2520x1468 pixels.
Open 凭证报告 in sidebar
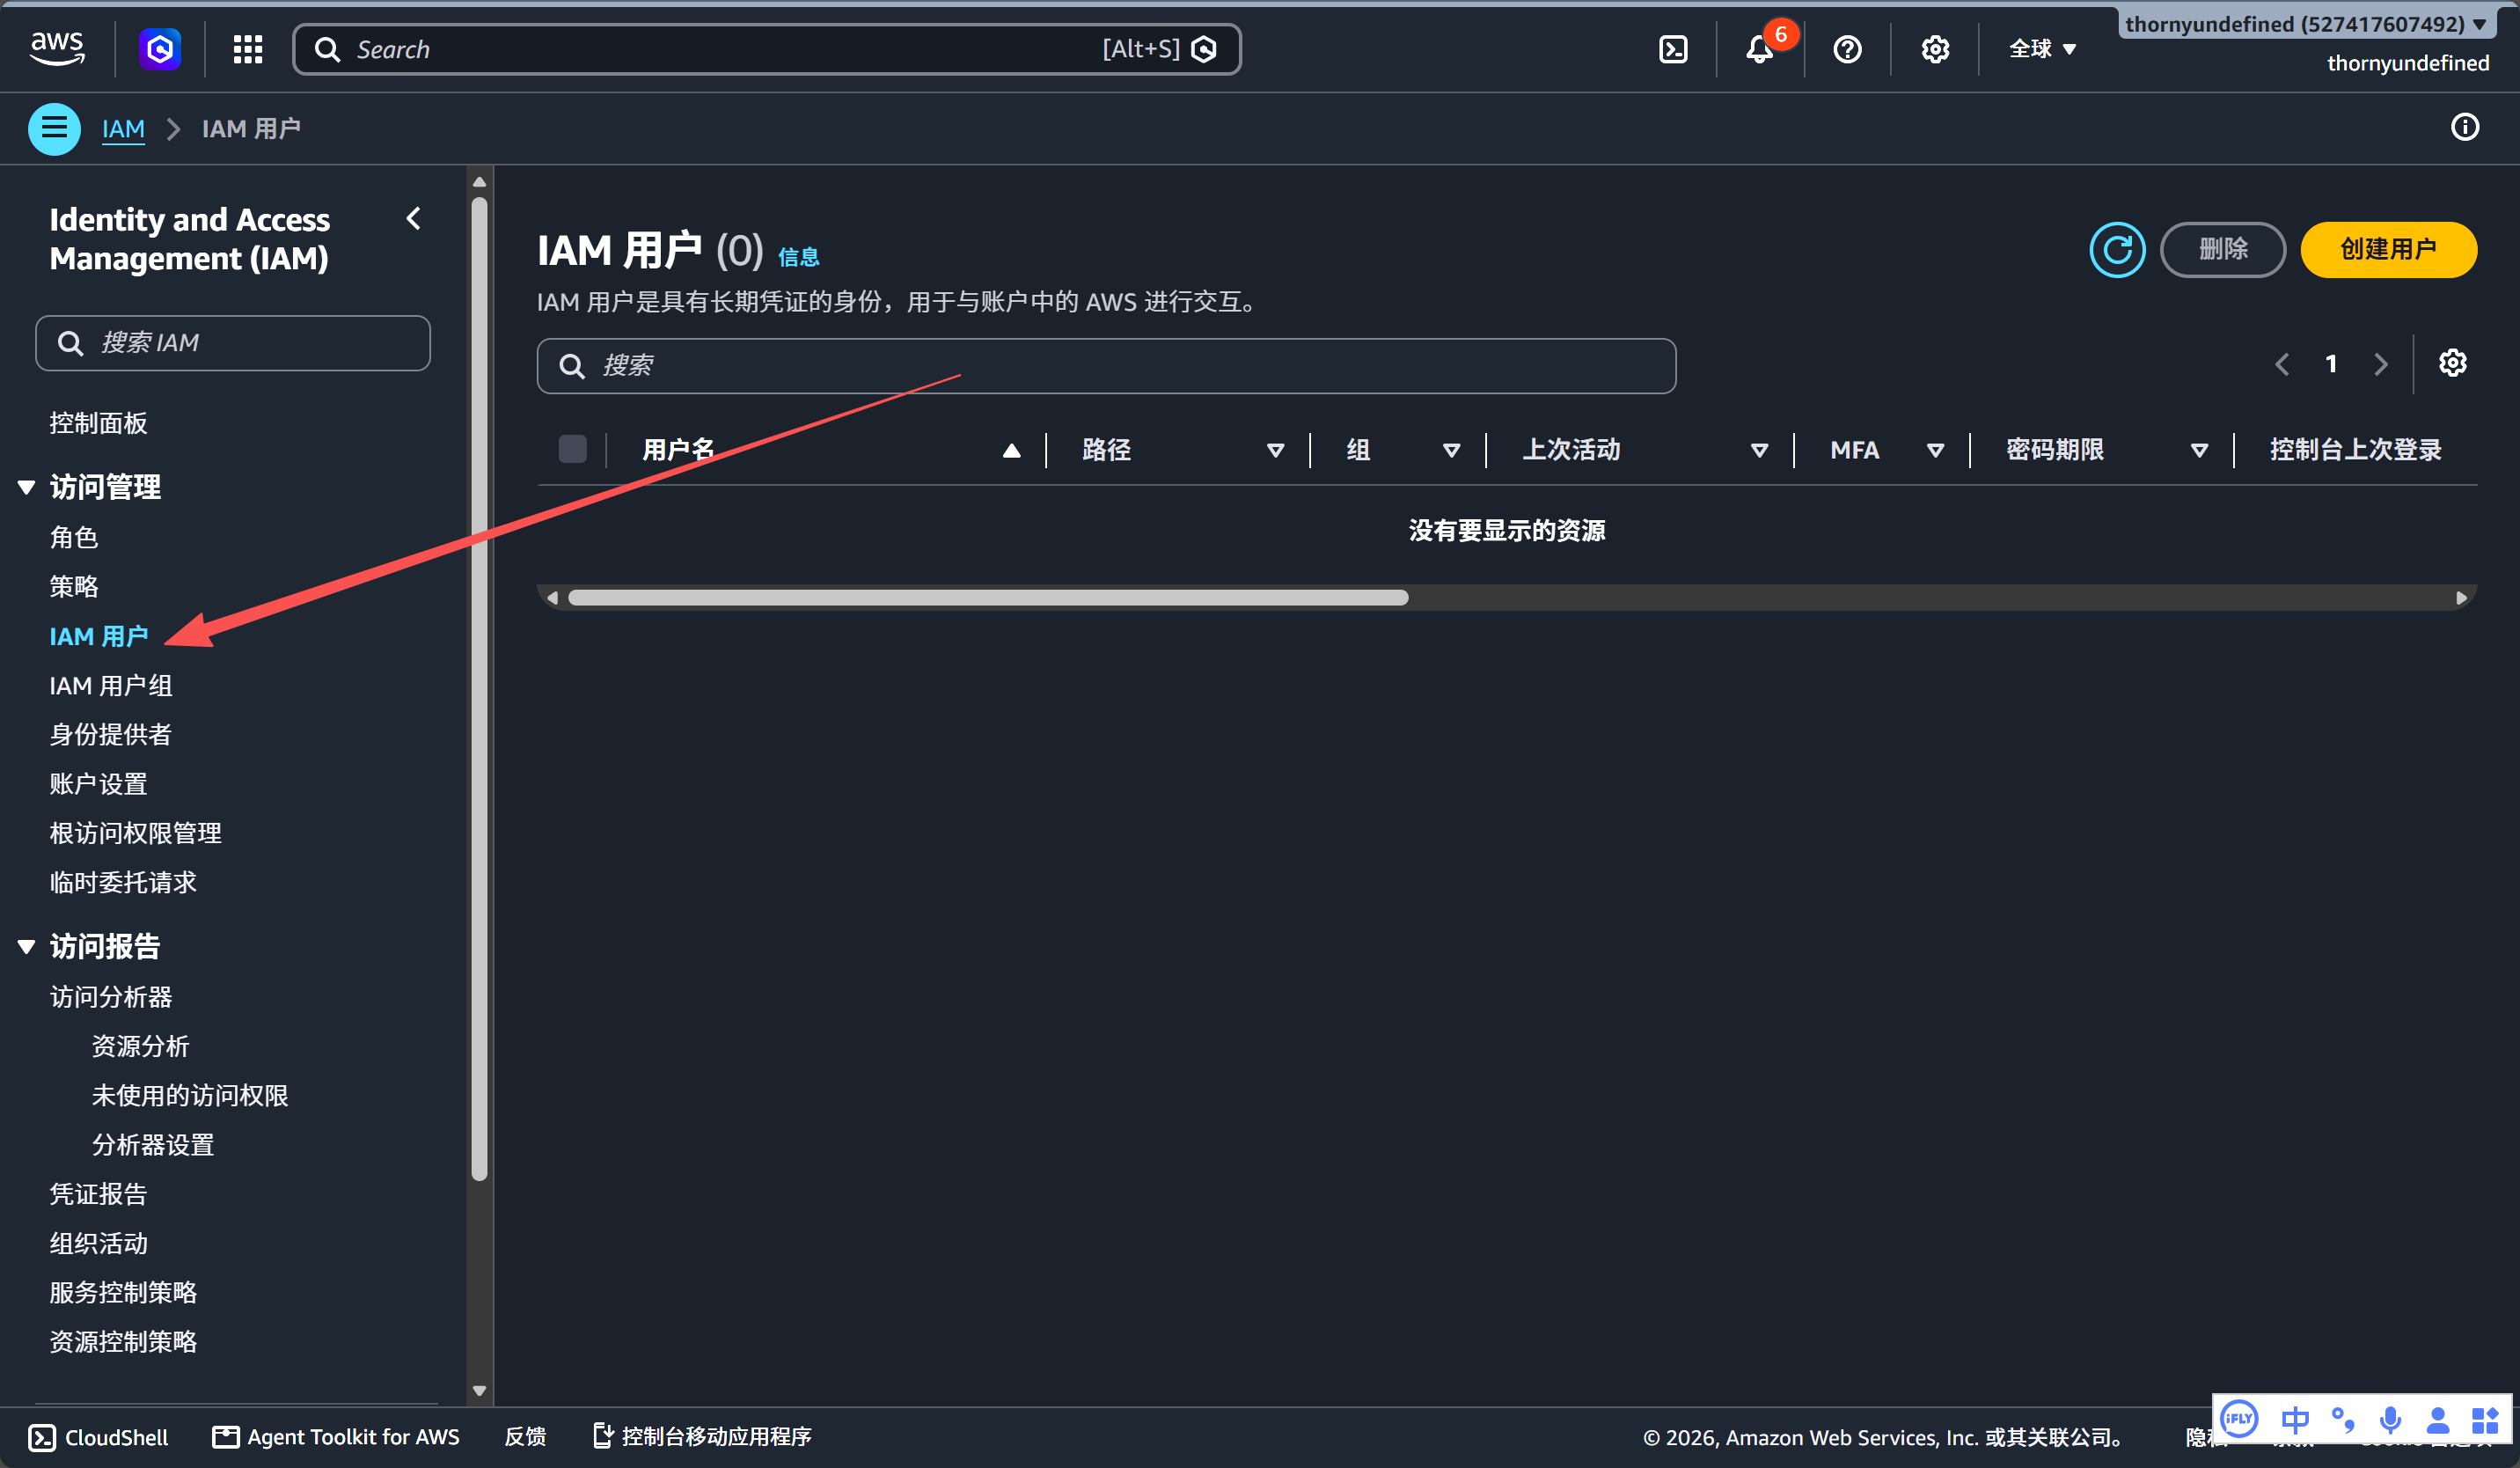pos(99,1194)
